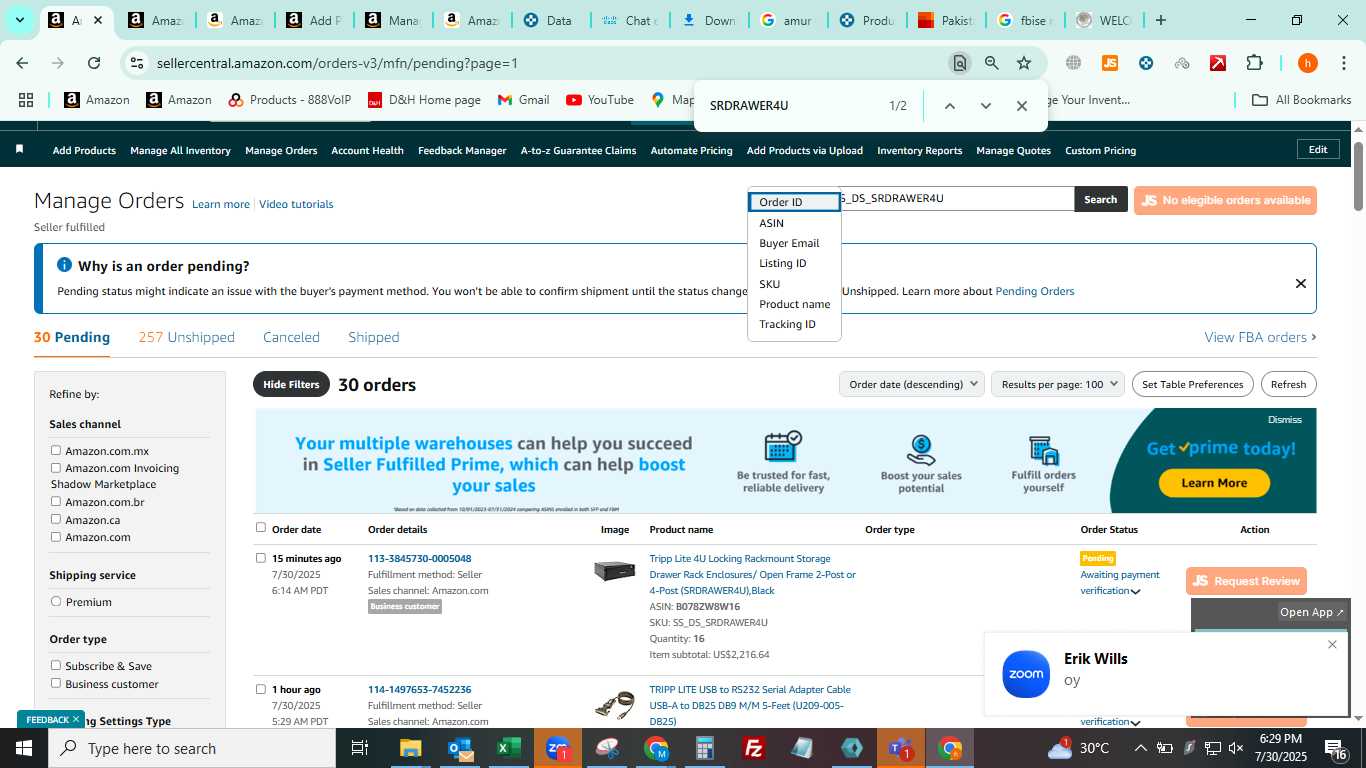Click the page vertical scrollbar
The image size is (1366, 768).
[1358, 175]
